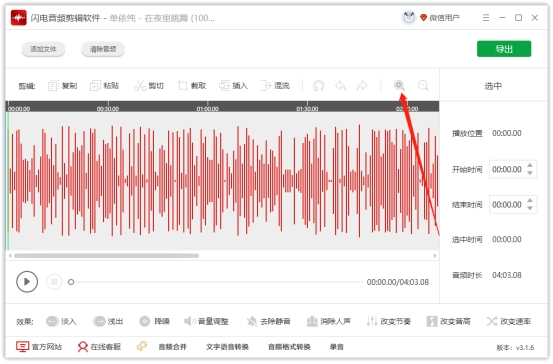Select the 复制 copy tool

[62, 85]
